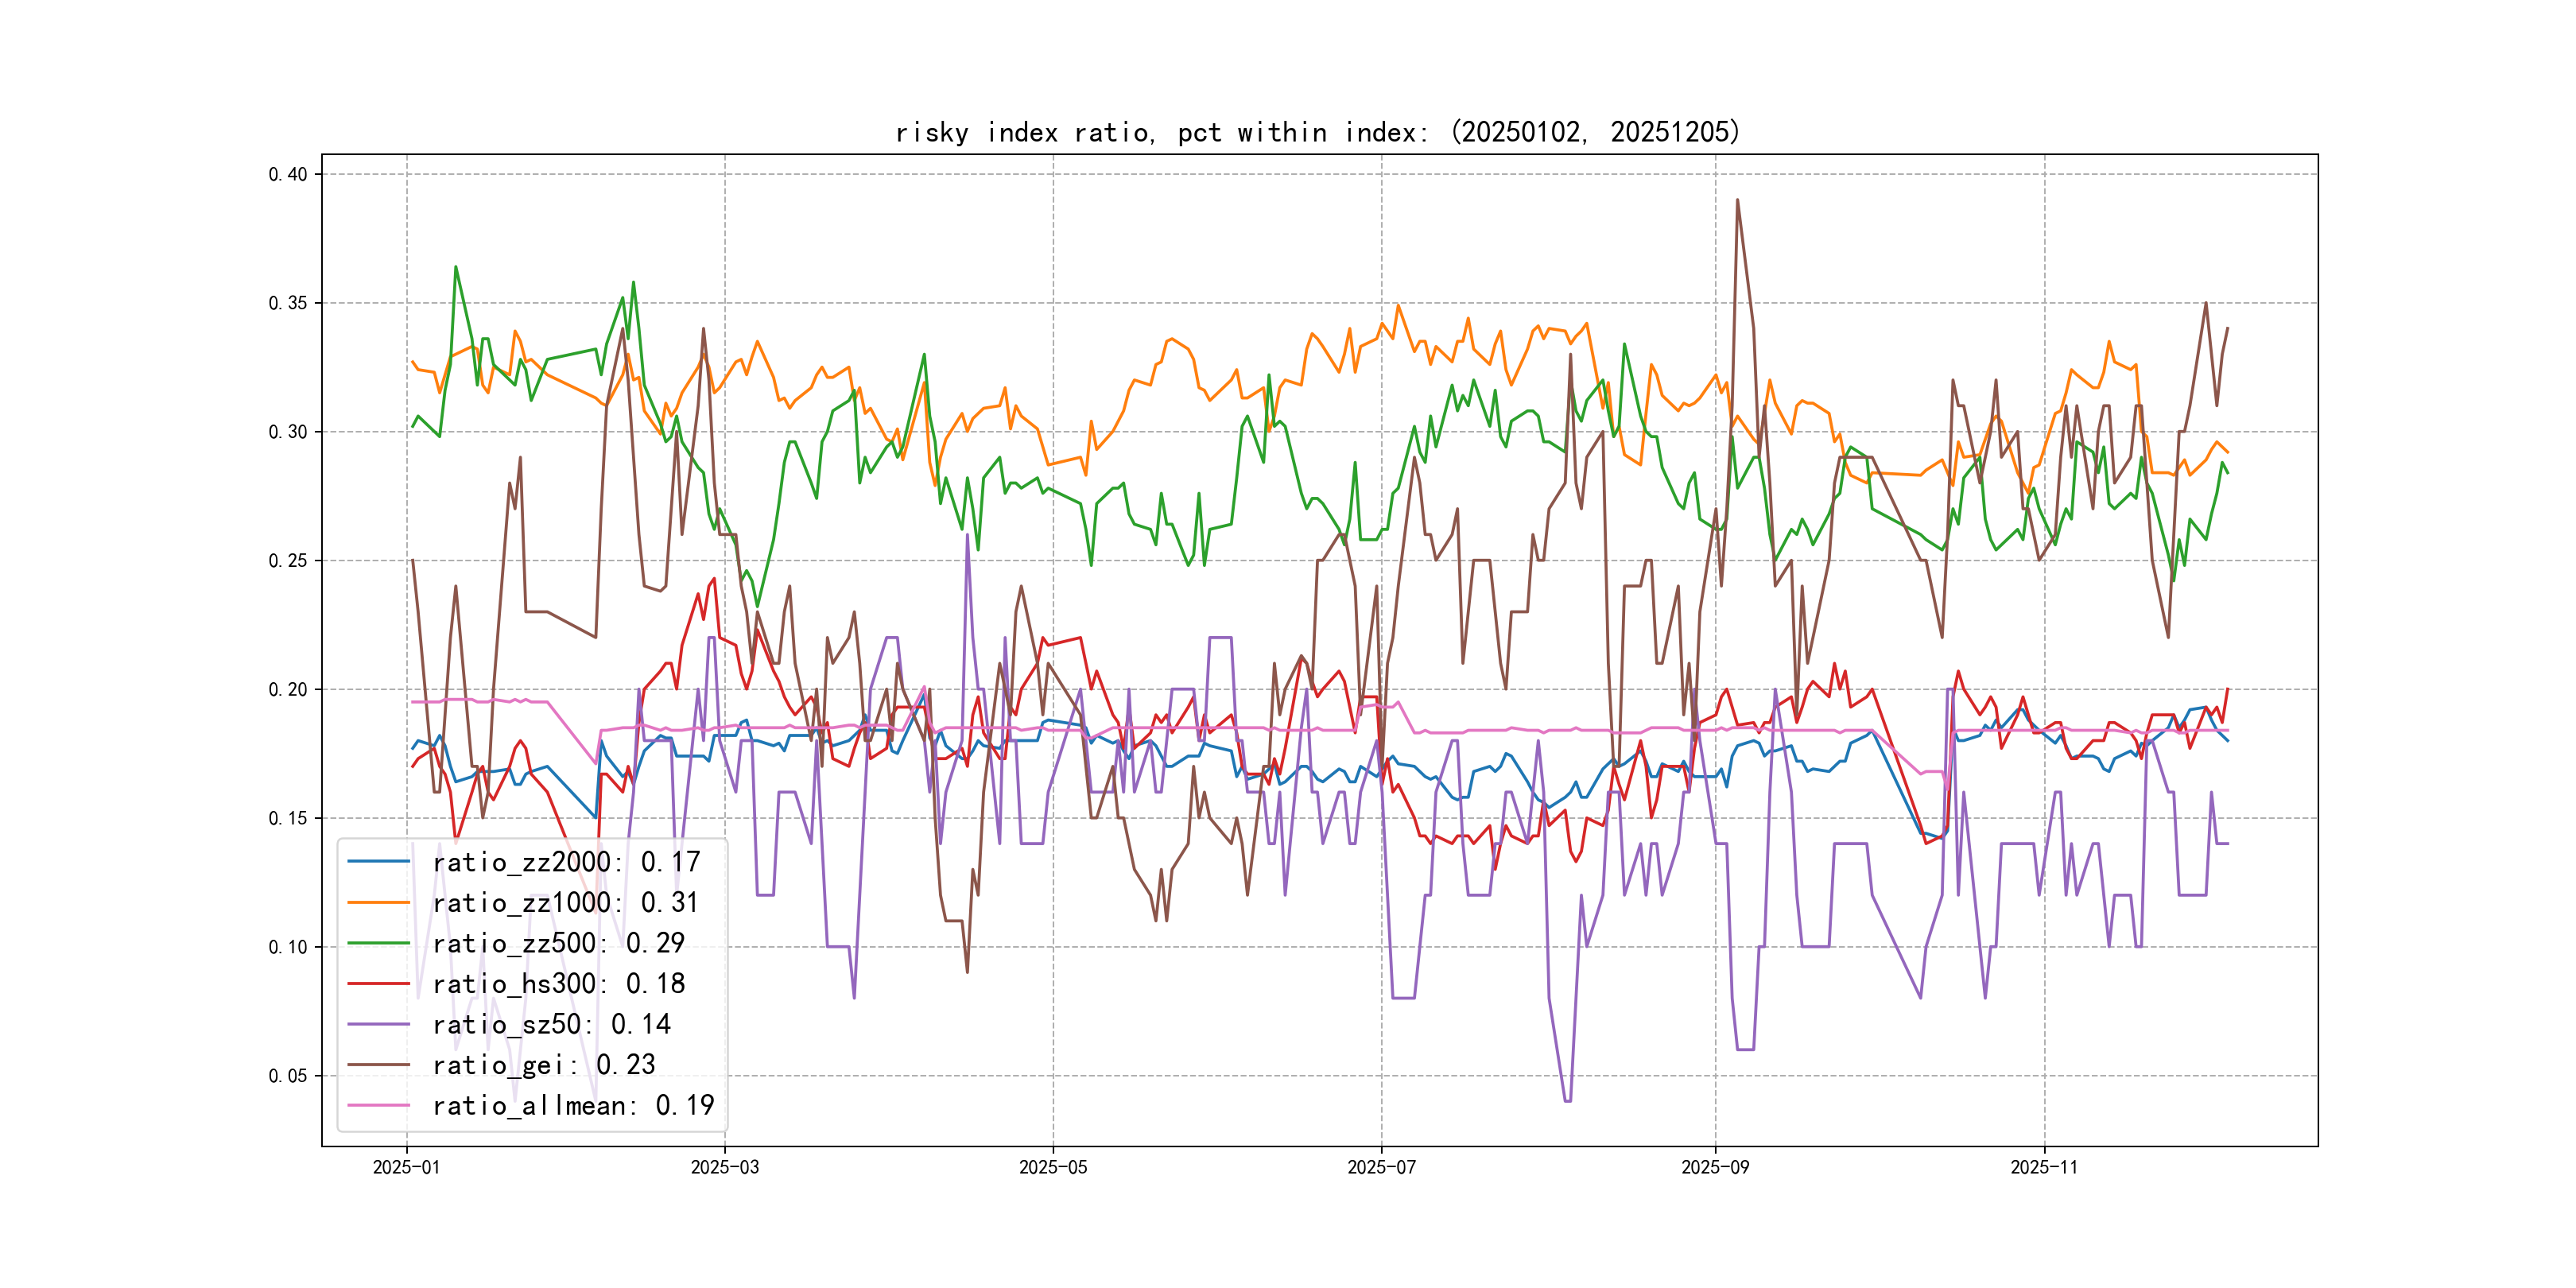The width and height of the screenshot is (2576, 1288).
Task: Click the 2025-03 x-axis tick label
Action: [724, 1167]
